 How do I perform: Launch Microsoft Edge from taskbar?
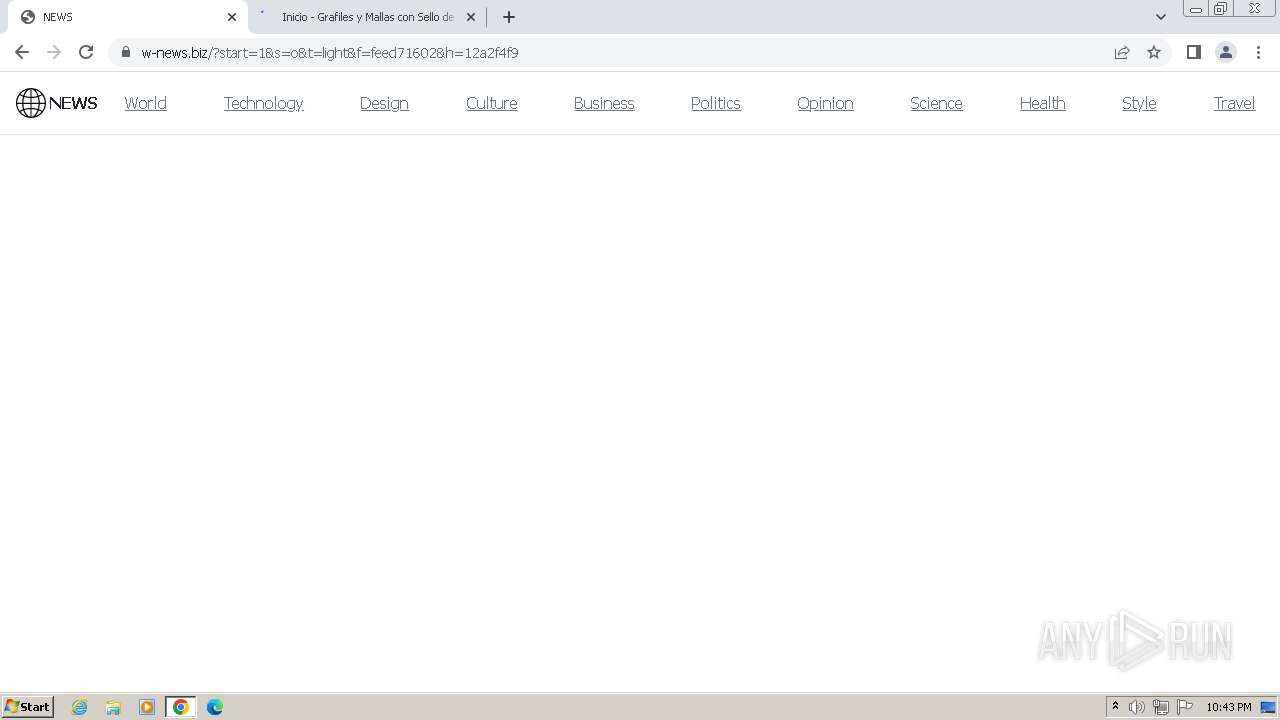(x=215, y=707)
